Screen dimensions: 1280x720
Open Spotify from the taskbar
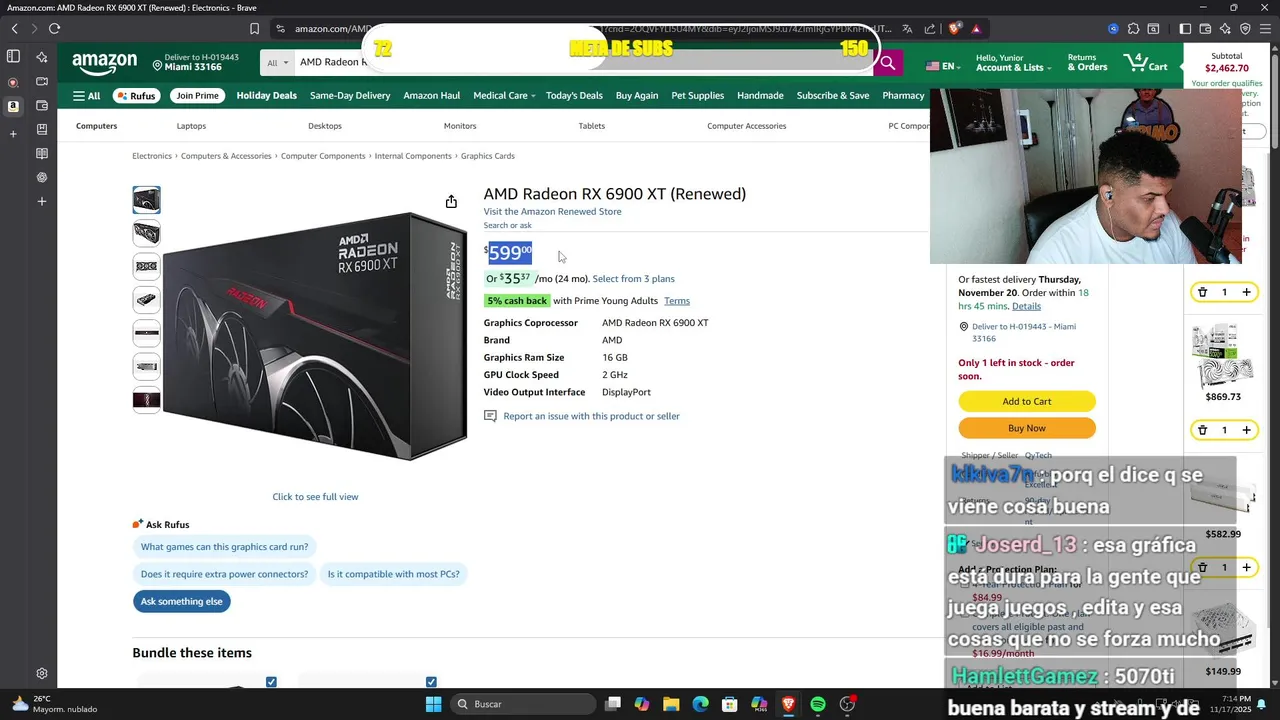click(818, 704)
